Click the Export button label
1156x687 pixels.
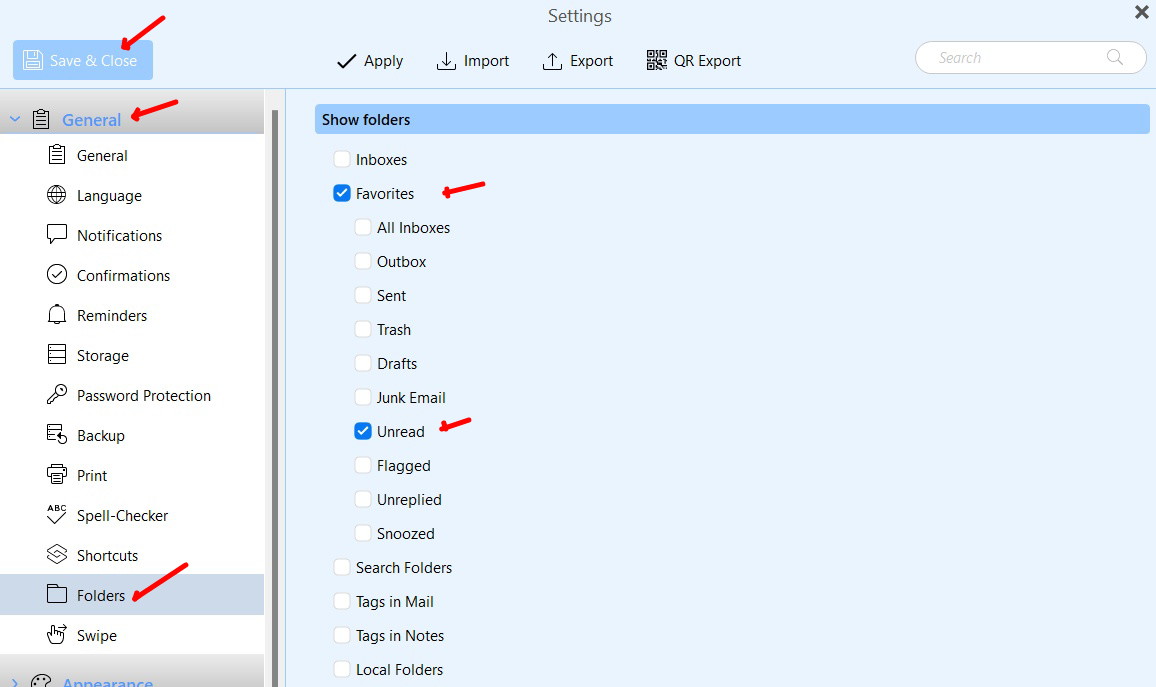(591, 60)
